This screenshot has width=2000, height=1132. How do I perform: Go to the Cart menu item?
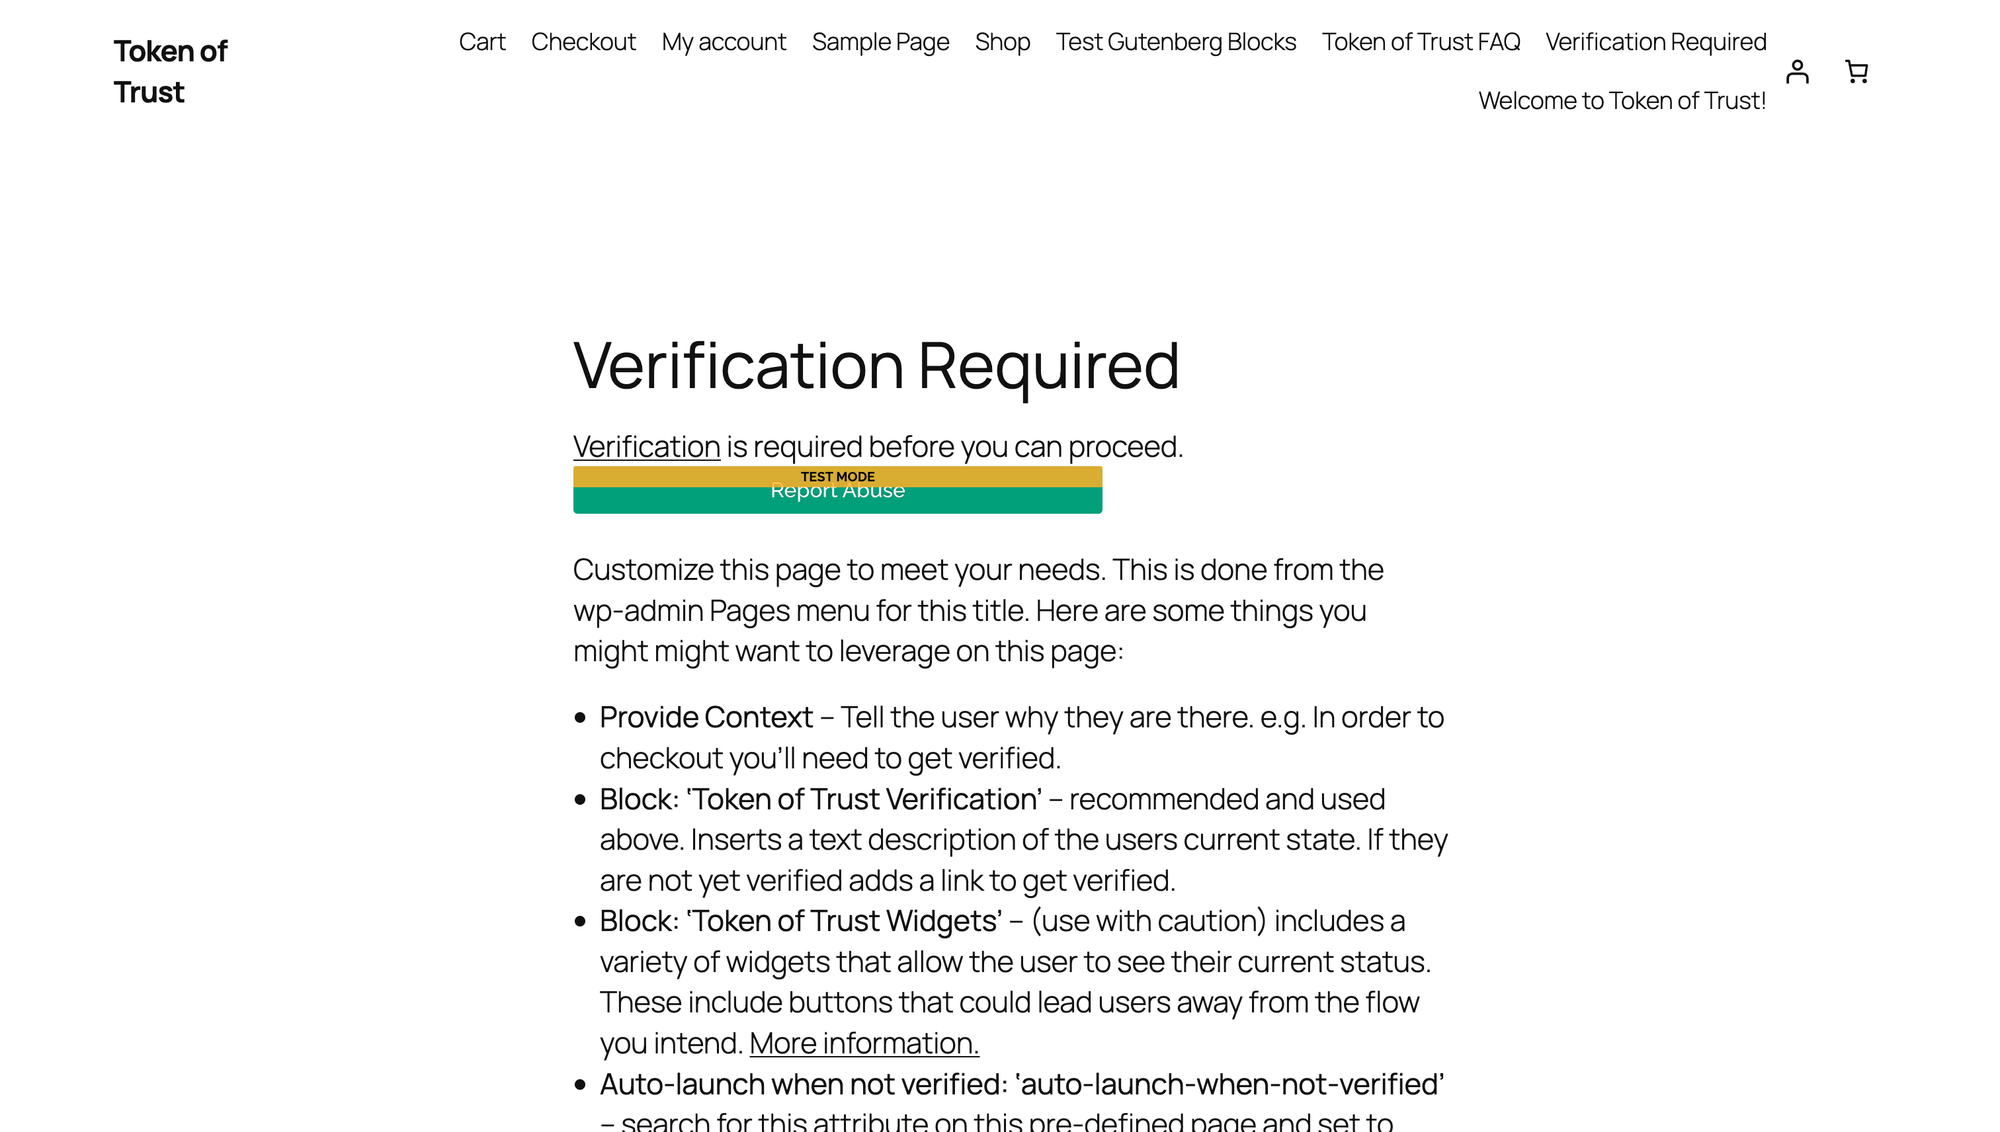[482, 42]
